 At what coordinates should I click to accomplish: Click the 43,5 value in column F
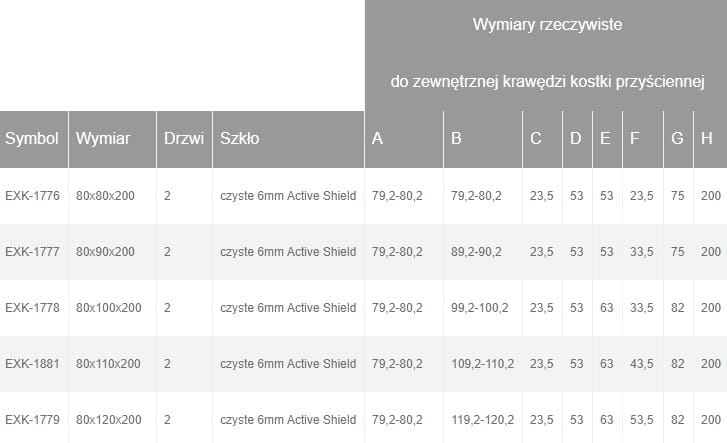pyautogui.click(x=641, y=364)
